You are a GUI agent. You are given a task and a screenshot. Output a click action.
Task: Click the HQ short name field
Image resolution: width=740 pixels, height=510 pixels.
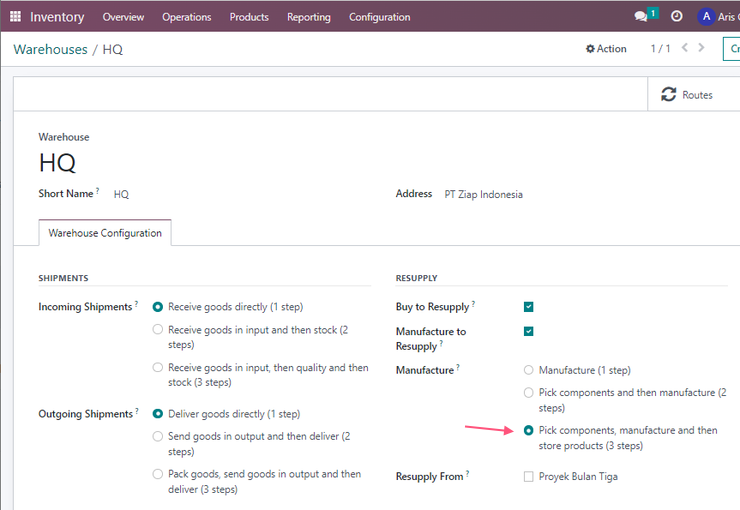click(121, 194)
